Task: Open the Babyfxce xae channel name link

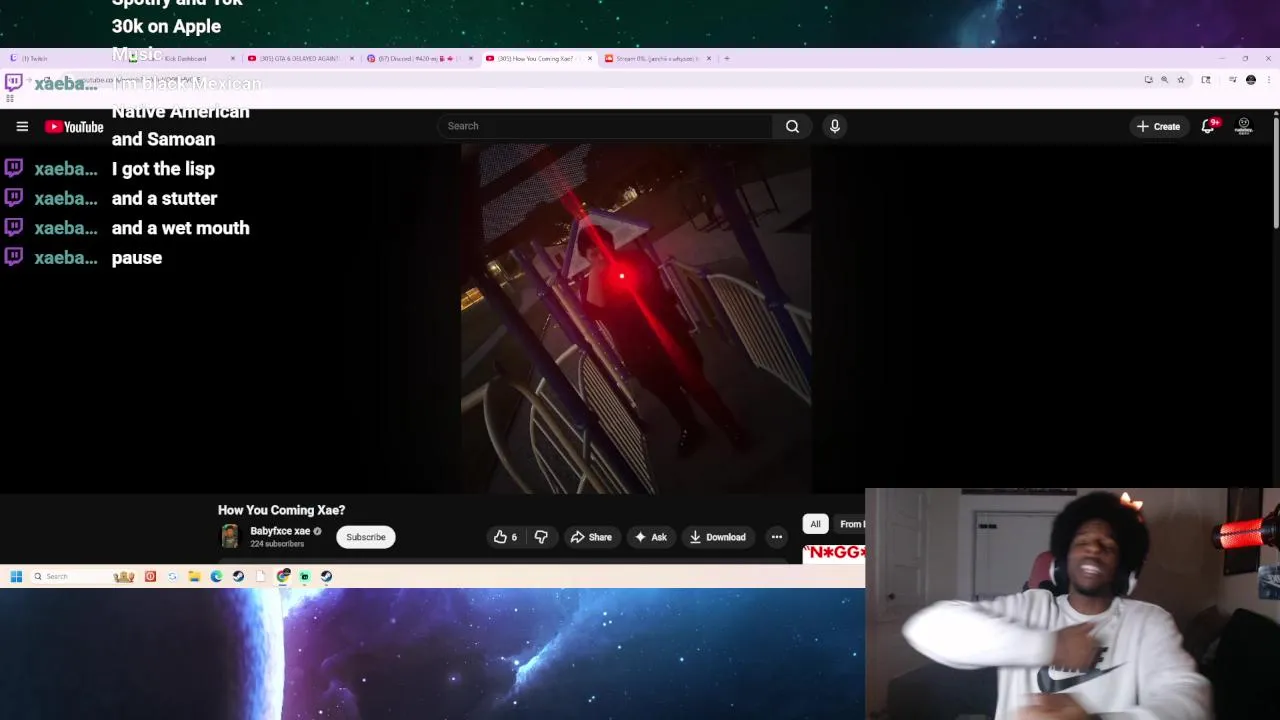Action: [x=280, y=531]
